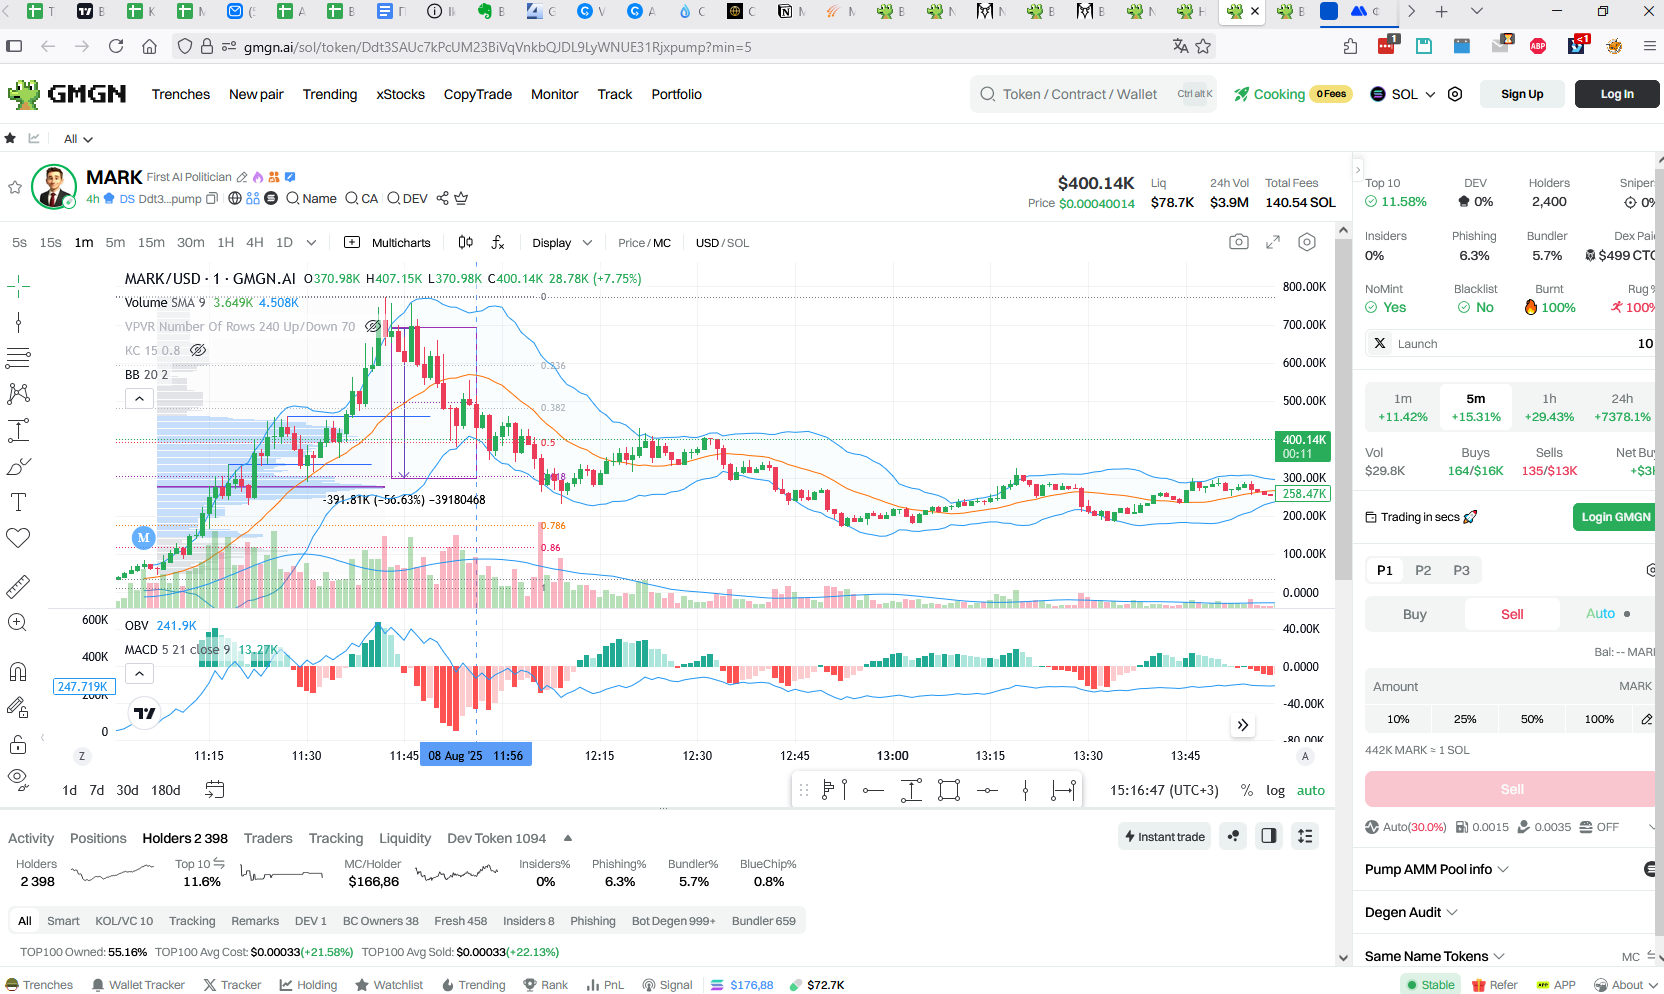
Task: Switch currency to SOL
Action: tap(739, 243)
